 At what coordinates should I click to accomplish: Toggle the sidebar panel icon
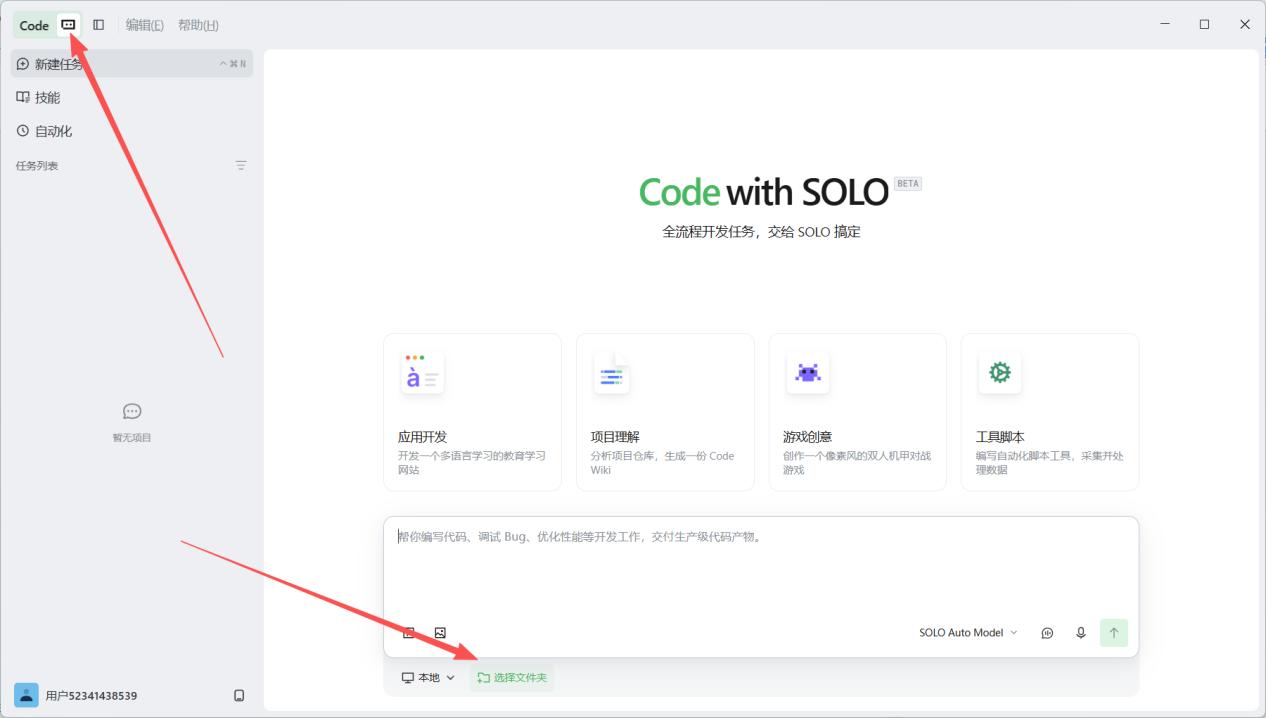point(98,25)
